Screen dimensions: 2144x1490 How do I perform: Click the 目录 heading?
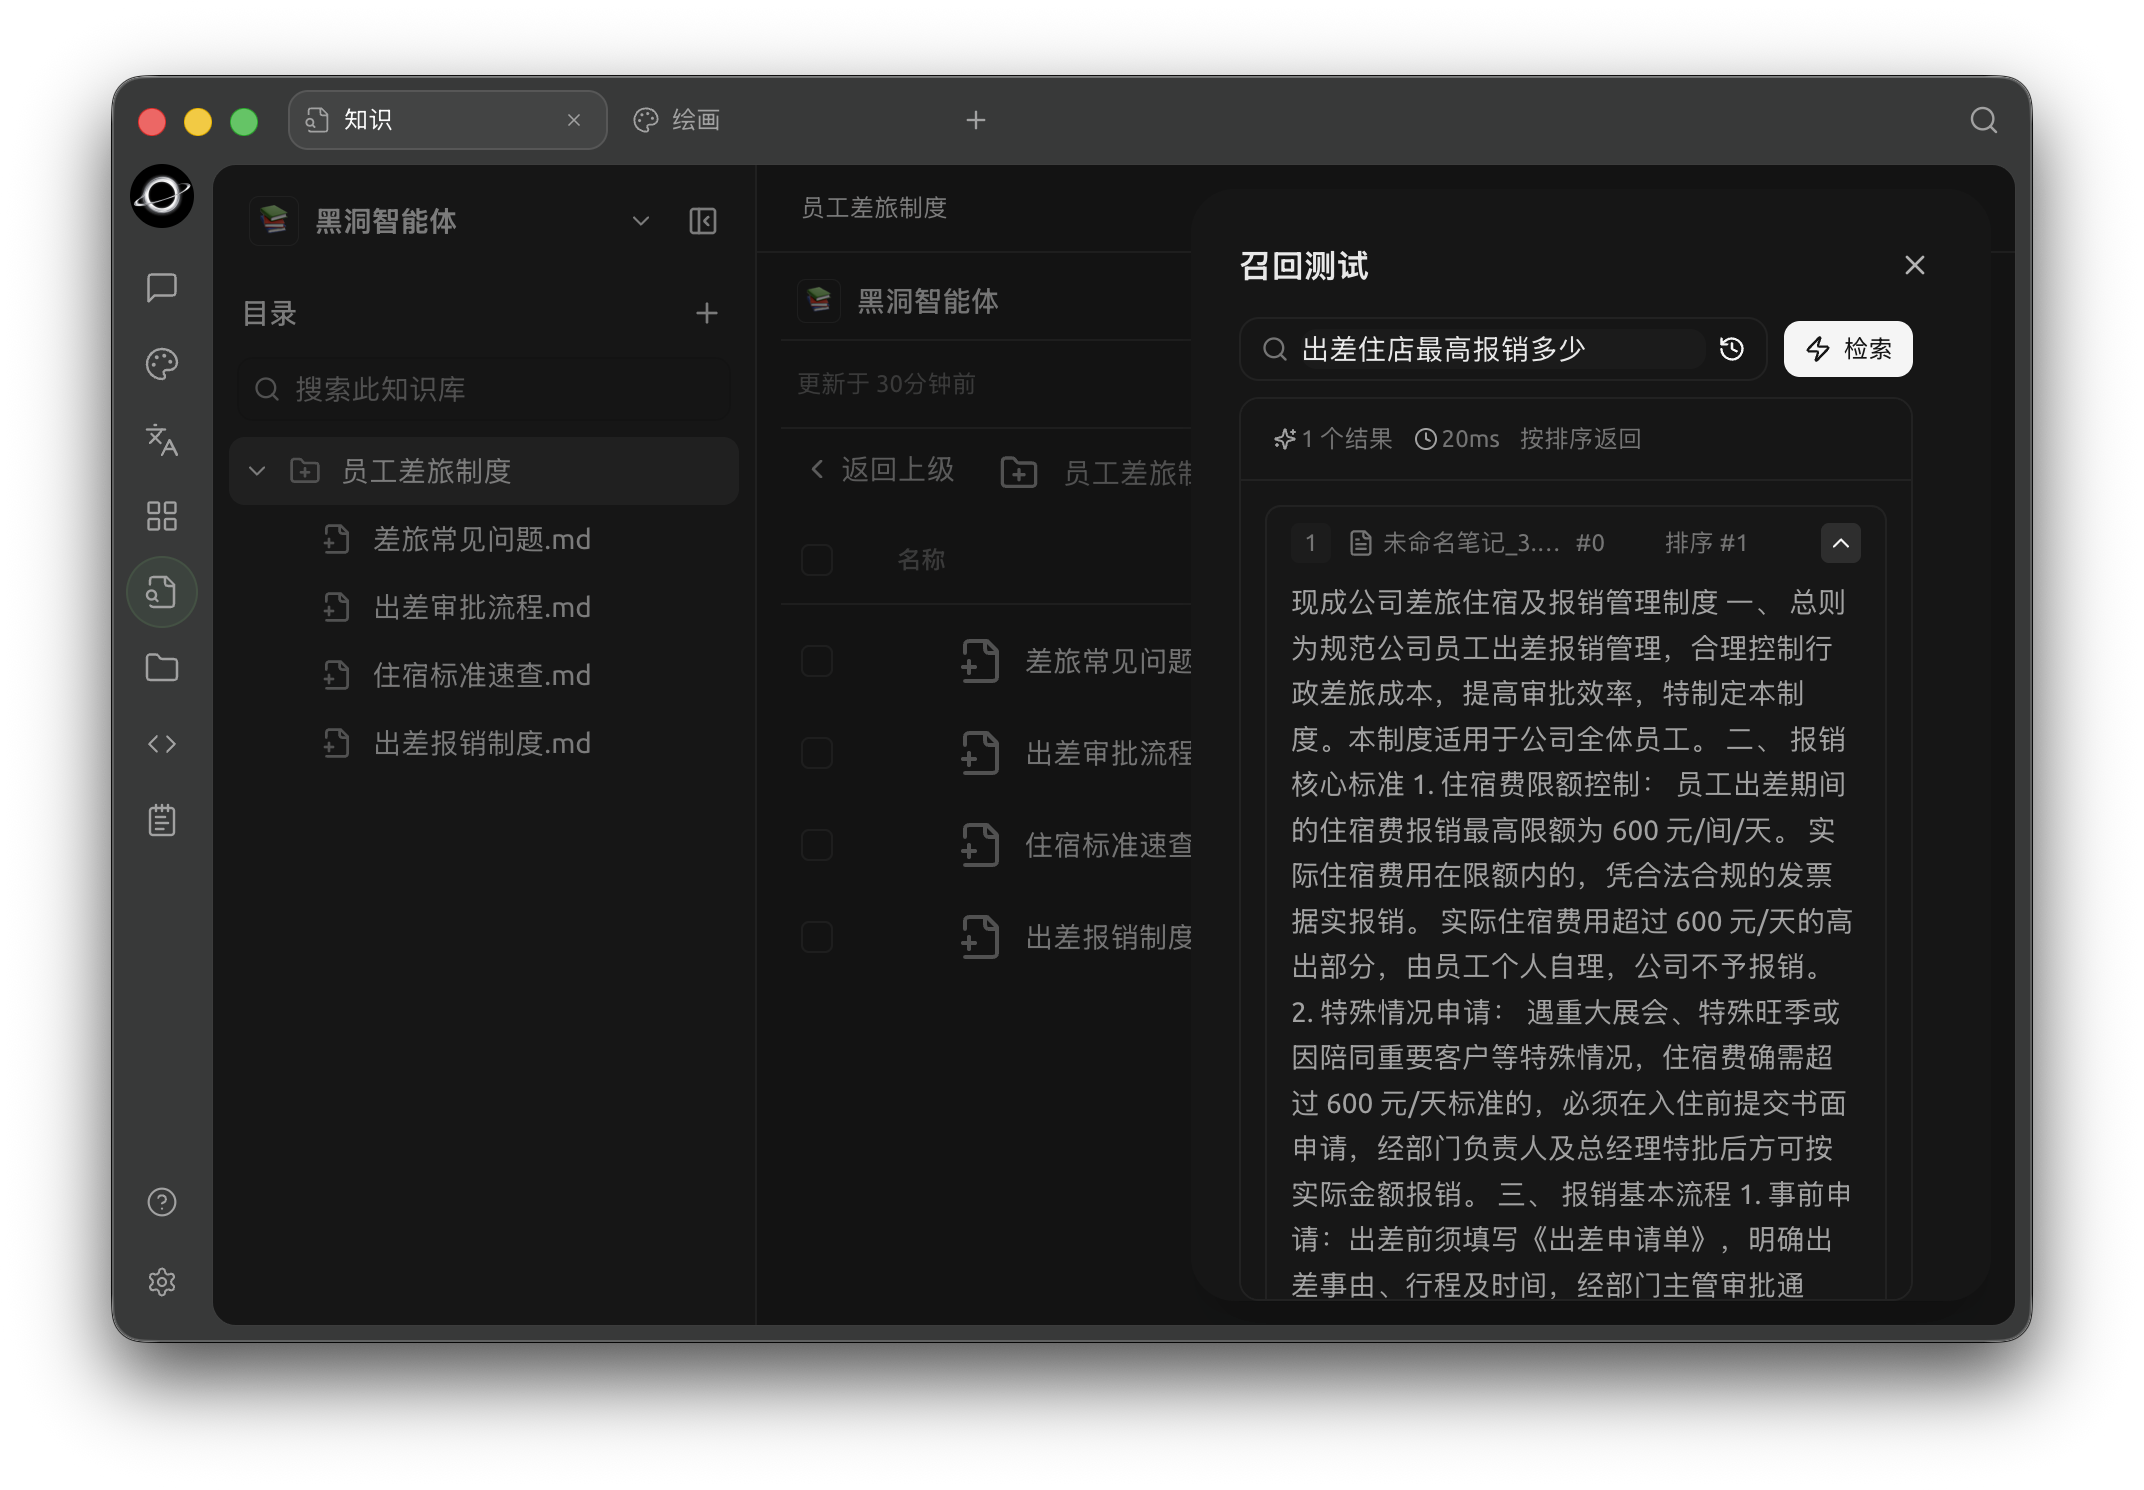[270, 314]
